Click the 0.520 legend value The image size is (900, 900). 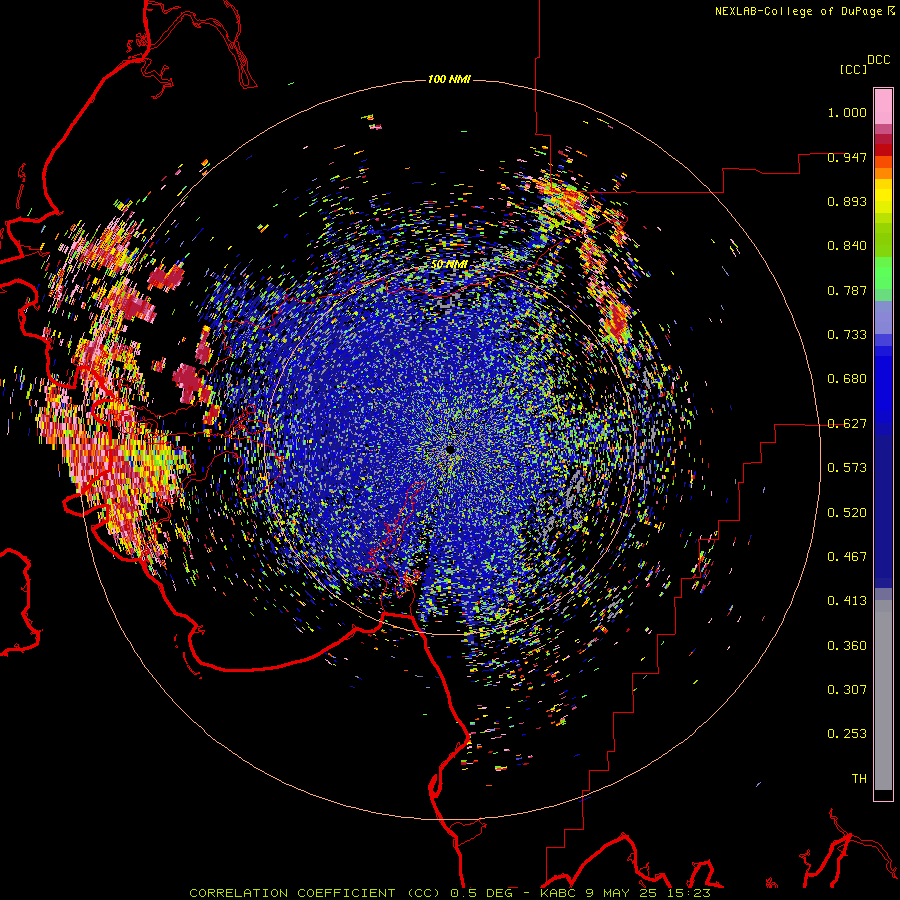point(847,513)
